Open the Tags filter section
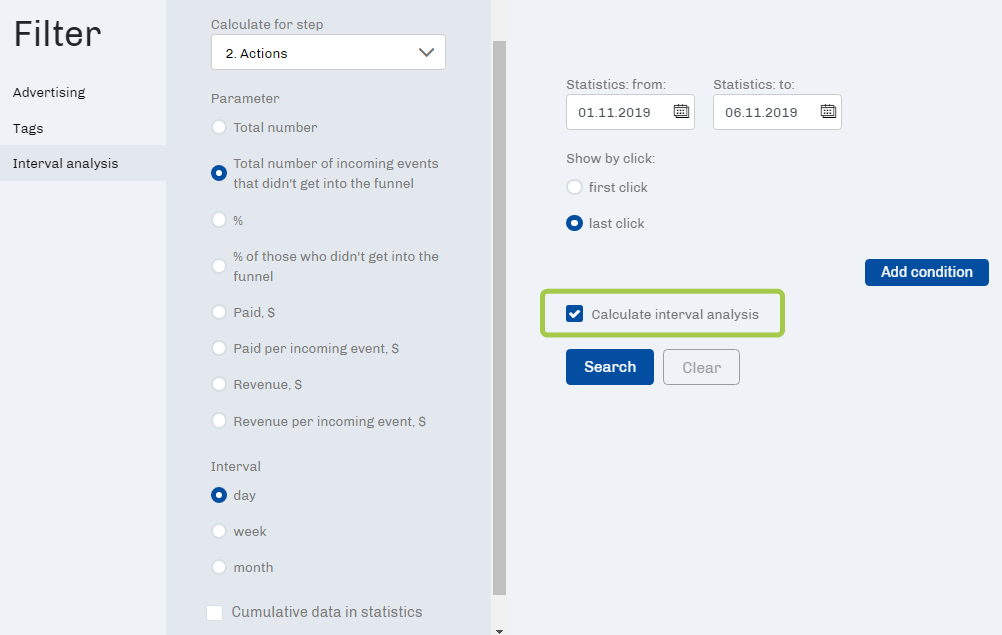1002x635 pixels. pos(28,128)
